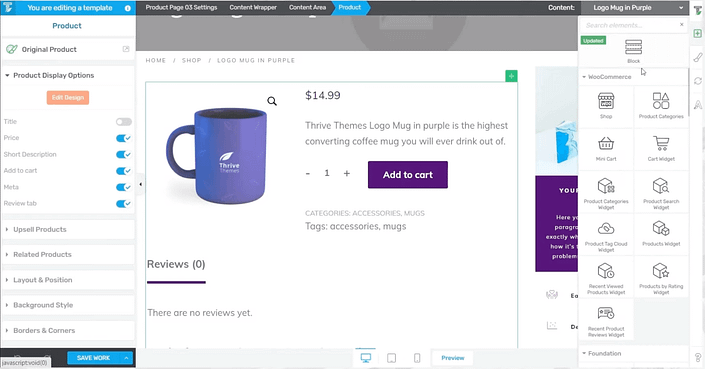Image resolution: width=705 pixels, height=369 pixels.
Task: Click SAVE WORK button
Action: click(94, 358)
